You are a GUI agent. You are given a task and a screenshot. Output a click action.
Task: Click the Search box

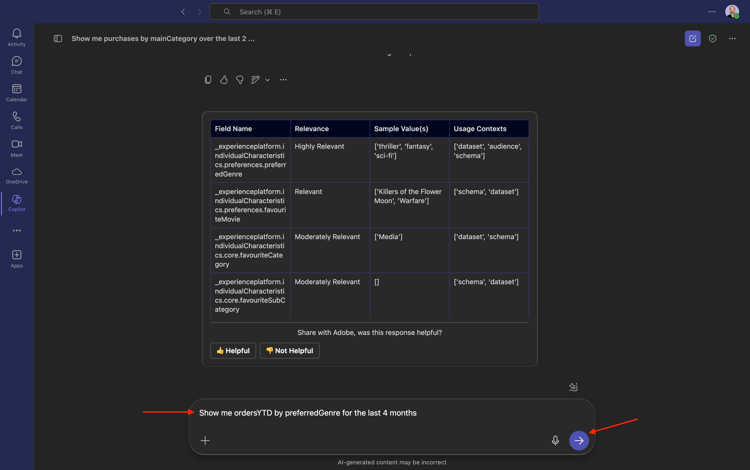[x=374, y=11]
